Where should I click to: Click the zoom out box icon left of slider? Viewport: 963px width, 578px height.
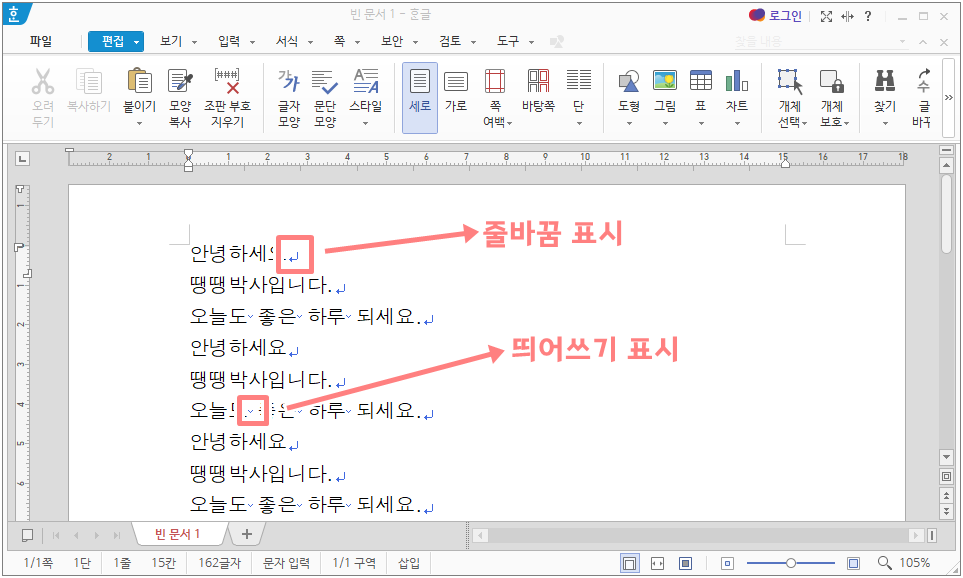(x=727, y=563)
